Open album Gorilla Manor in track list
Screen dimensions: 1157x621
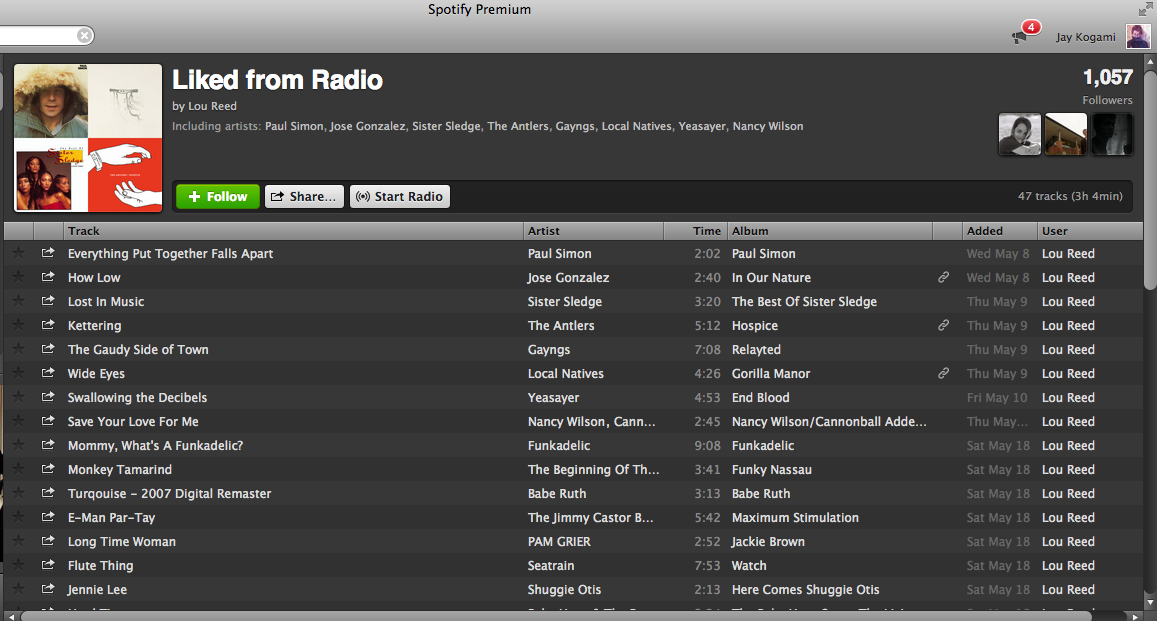tap(771, 373)
